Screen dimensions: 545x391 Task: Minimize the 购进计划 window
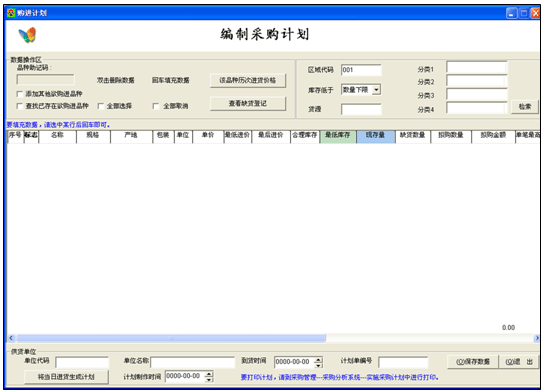pos(511,13)
